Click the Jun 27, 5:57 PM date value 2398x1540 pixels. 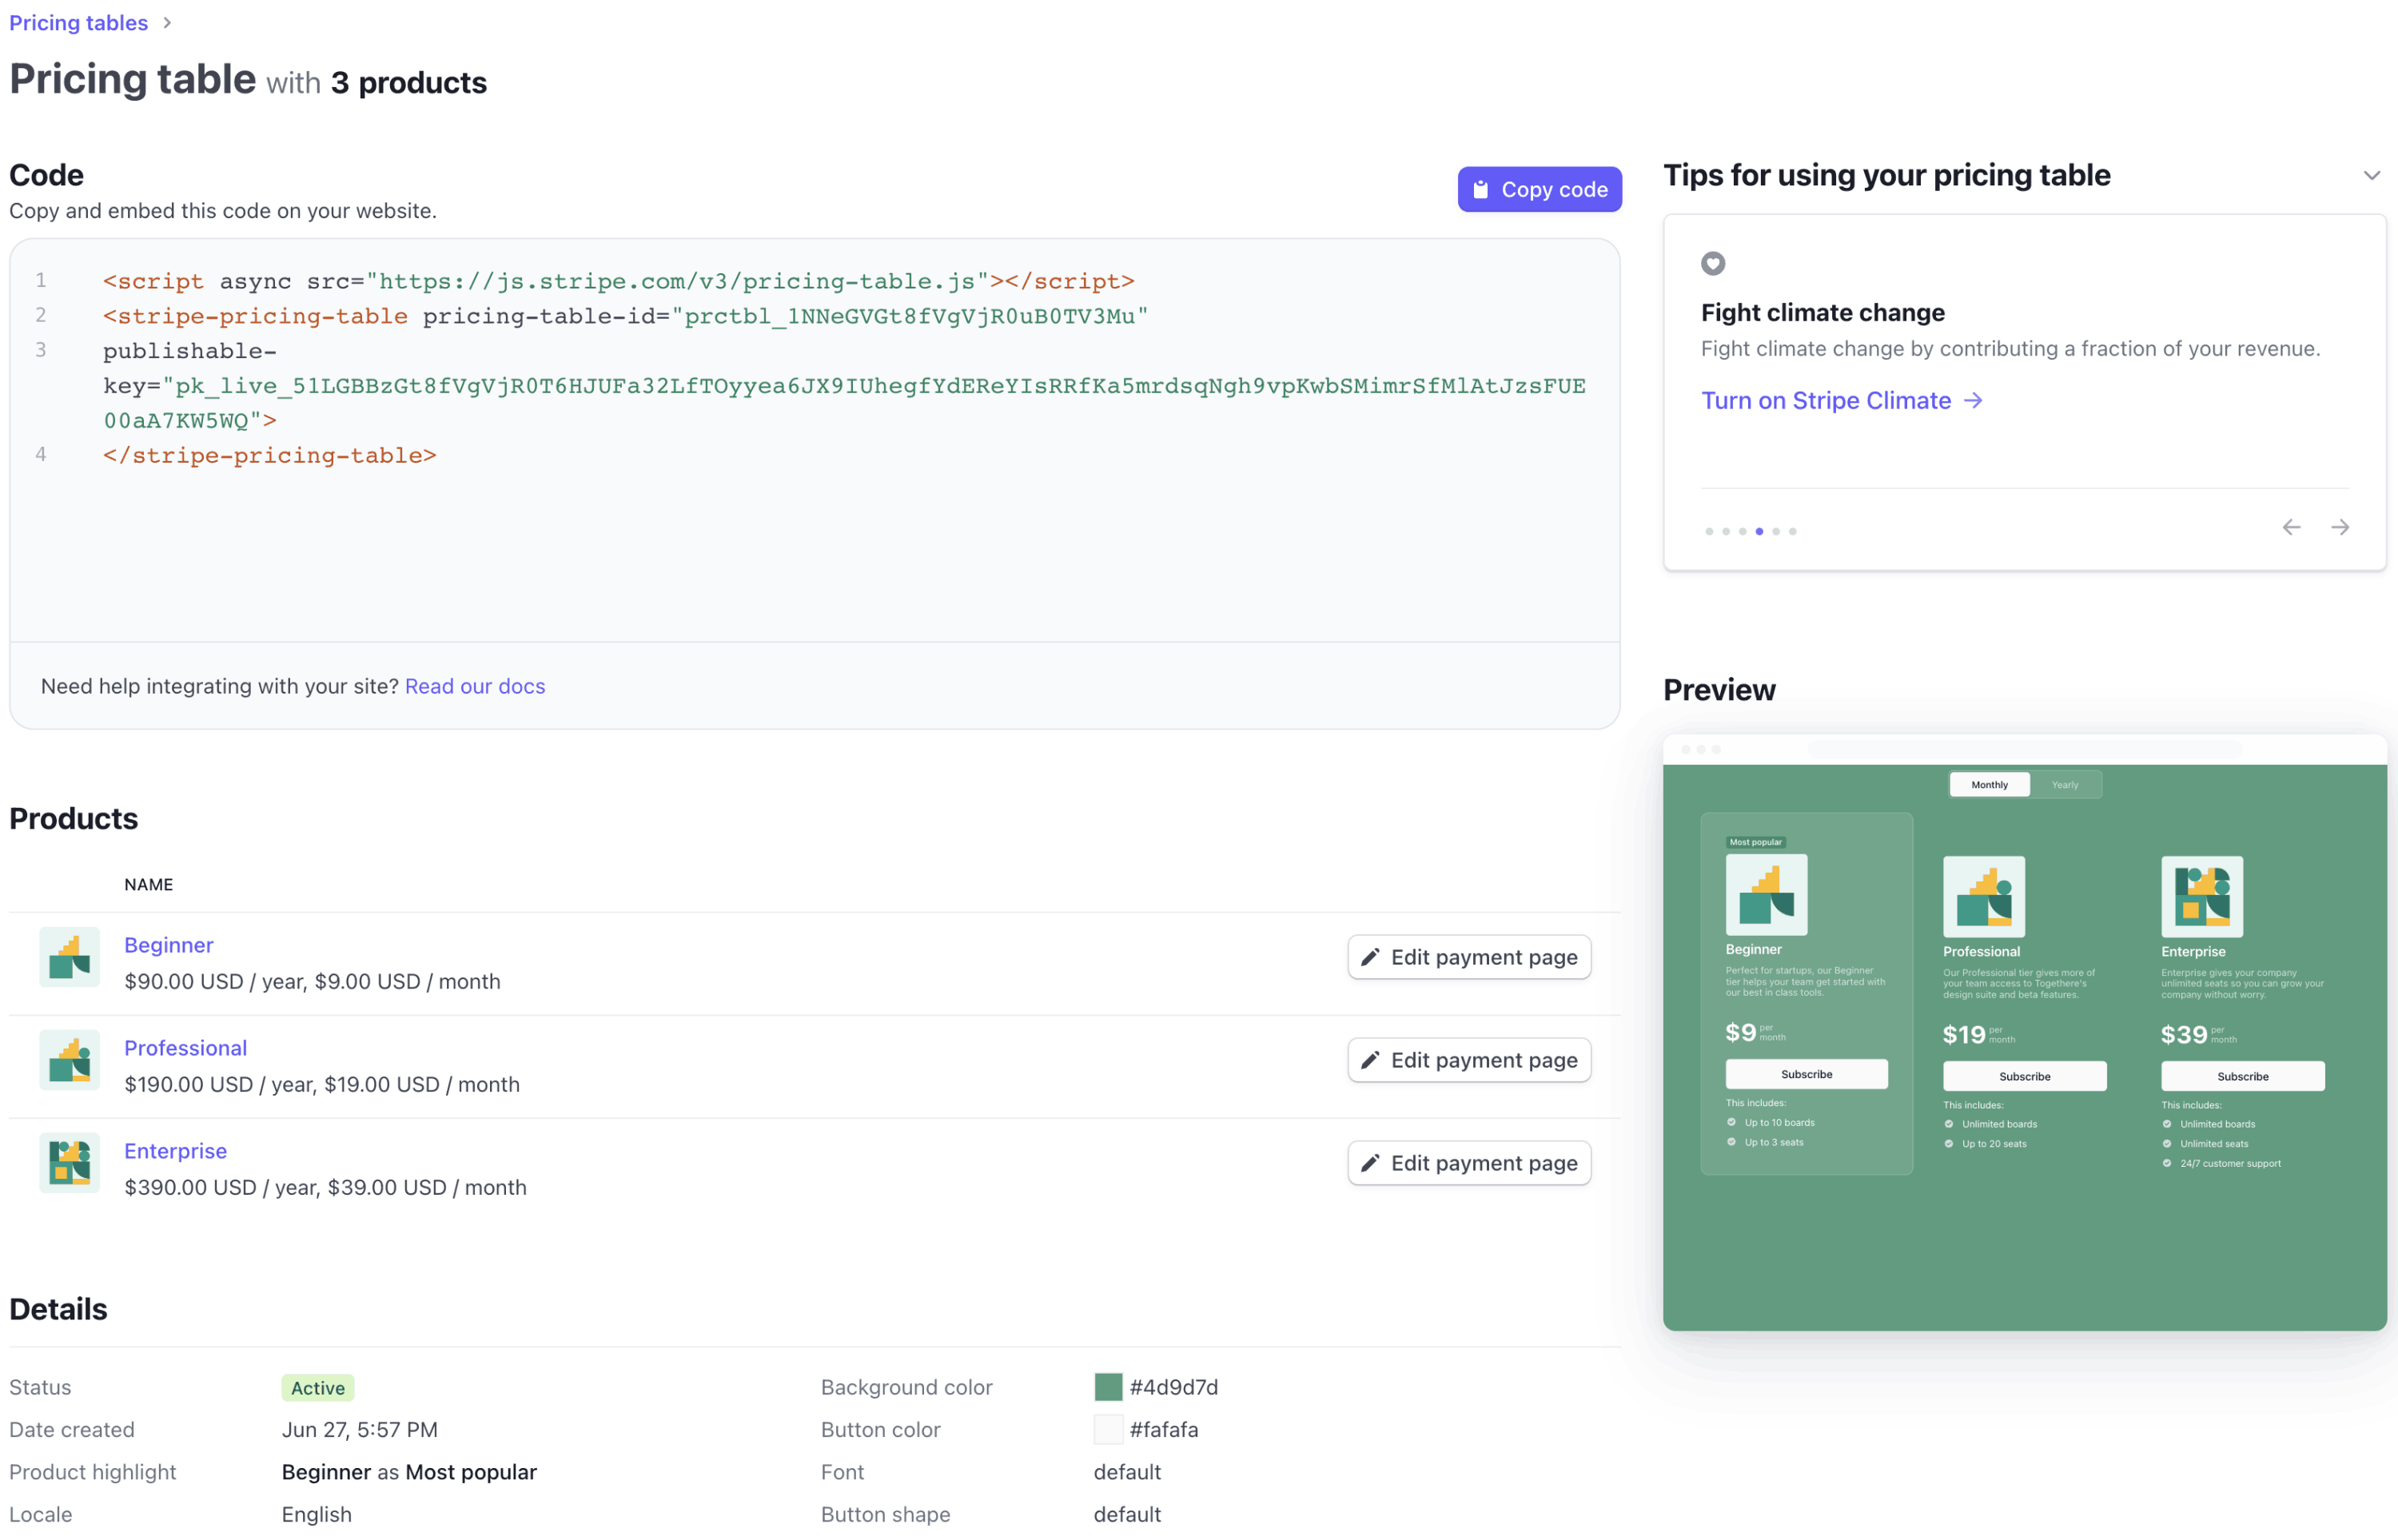click(x=360, y=1429)
